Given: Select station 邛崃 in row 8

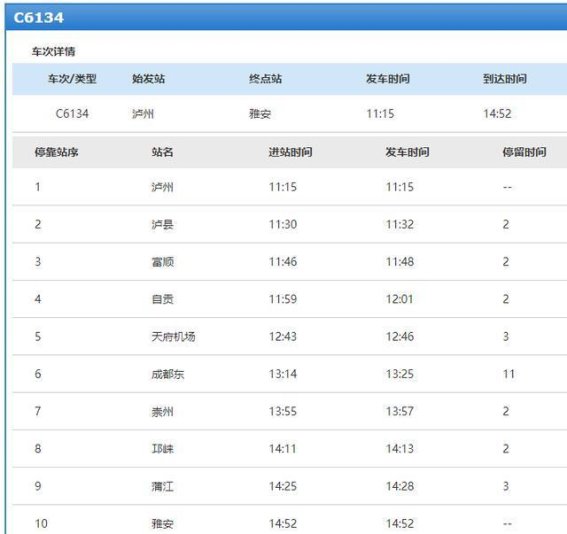Looking at the screenshot, I should pos(162,449).
